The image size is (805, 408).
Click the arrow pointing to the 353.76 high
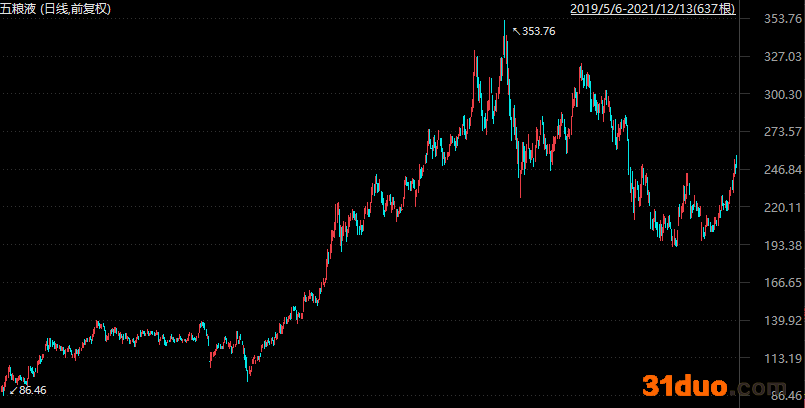[516, 31]
